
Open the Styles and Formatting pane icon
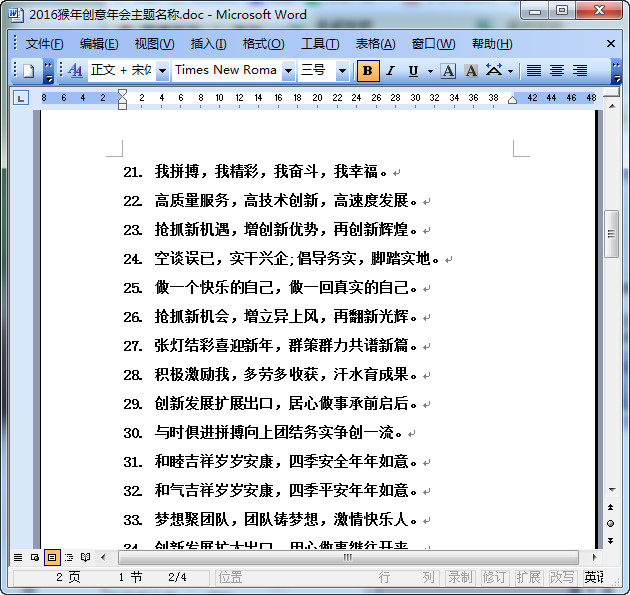(x=75, y=71)
